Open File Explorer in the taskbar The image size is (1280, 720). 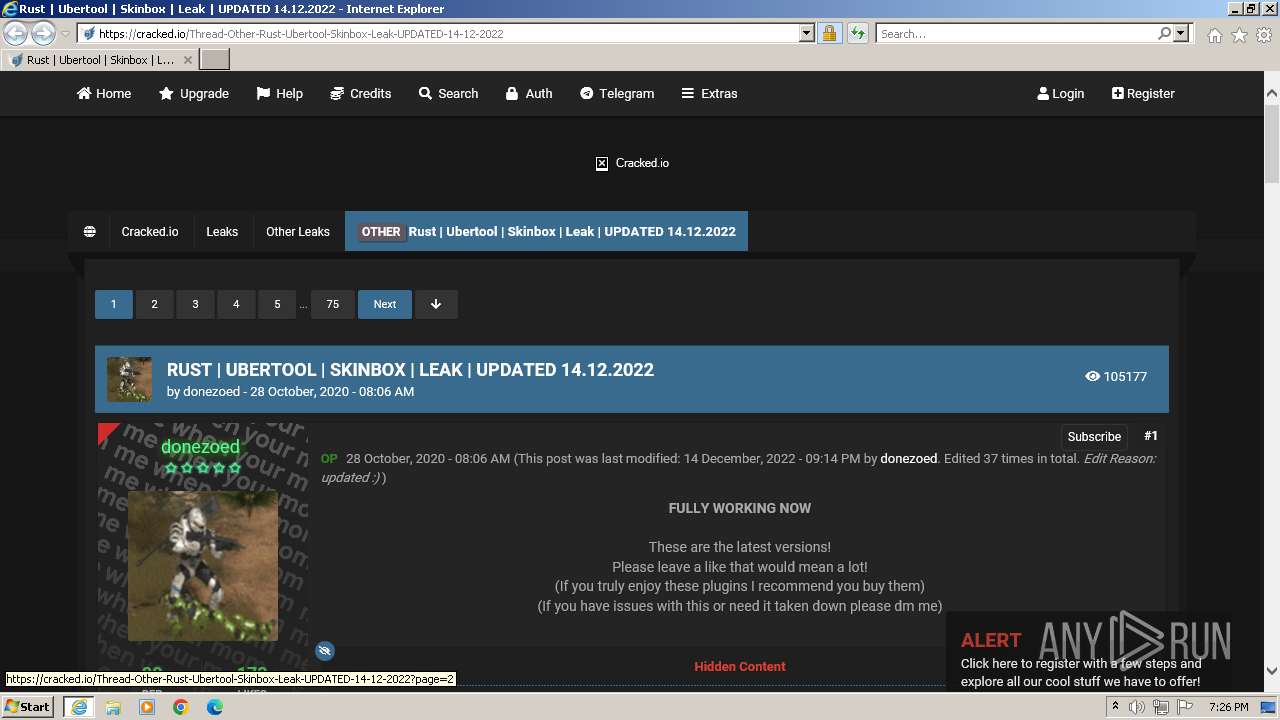pos(113,707)
